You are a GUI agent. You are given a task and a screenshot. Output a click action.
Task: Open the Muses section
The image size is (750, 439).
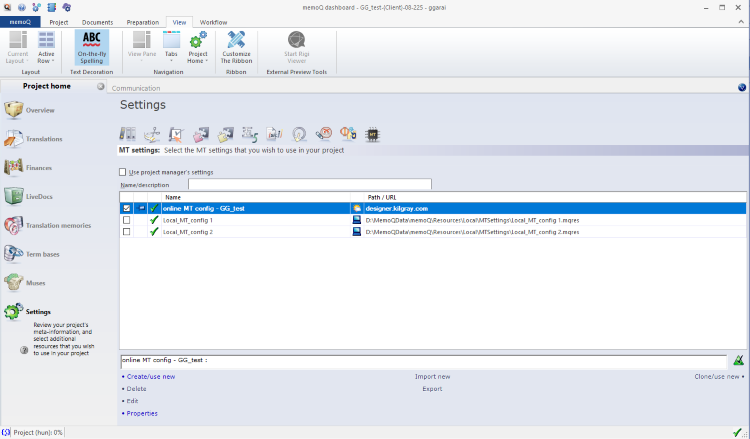click(x=35, y=283)
